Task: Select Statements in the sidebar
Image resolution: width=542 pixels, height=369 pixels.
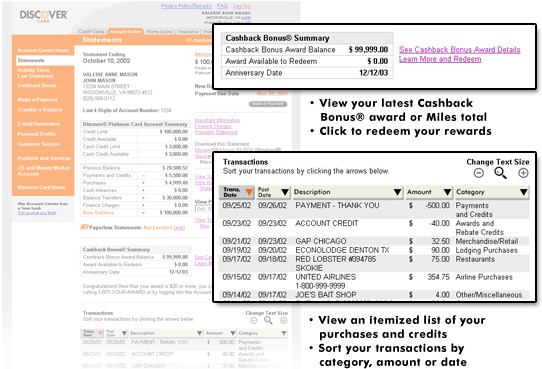Action: click(x=45, y=60)
